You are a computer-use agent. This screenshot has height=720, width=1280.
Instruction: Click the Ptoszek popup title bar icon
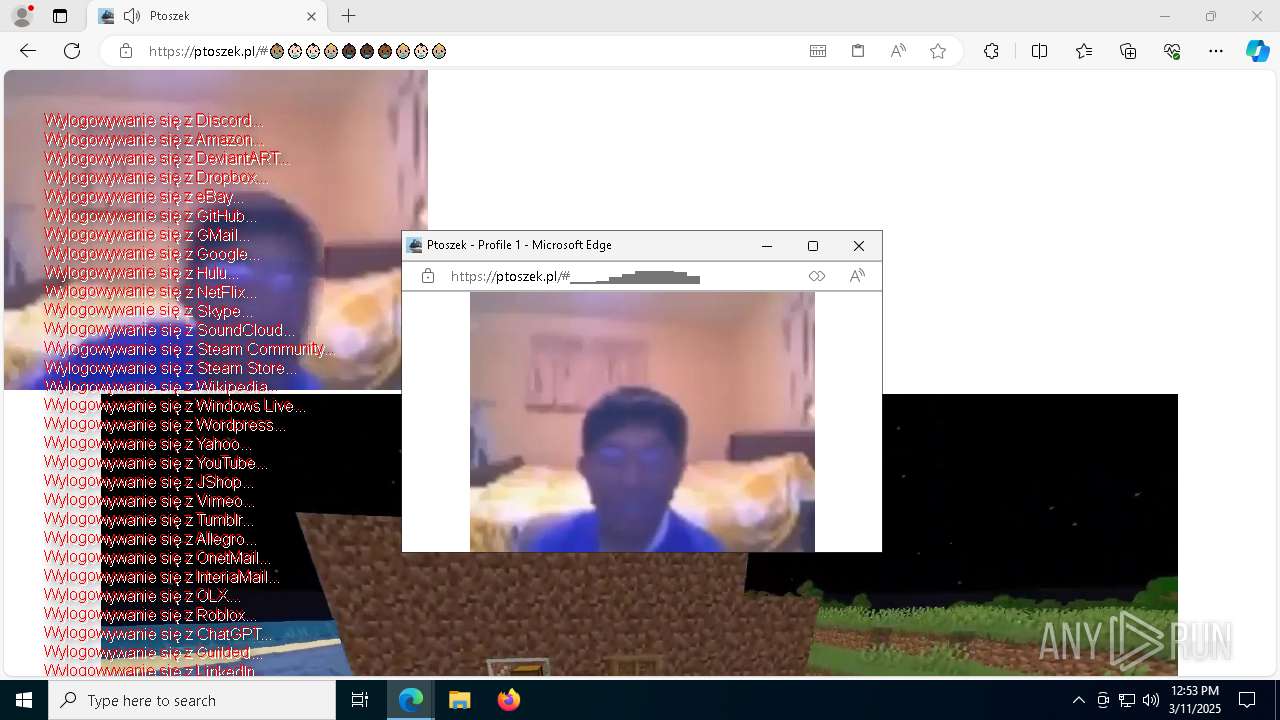click(x=415, y=245)
